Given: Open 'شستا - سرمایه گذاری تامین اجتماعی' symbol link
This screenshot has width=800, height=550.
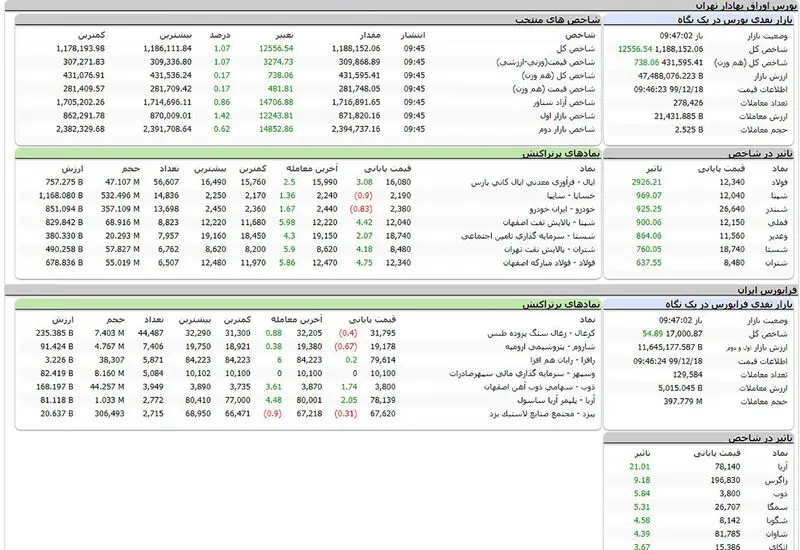Looking at the screenshot, I should click(528, 236).
